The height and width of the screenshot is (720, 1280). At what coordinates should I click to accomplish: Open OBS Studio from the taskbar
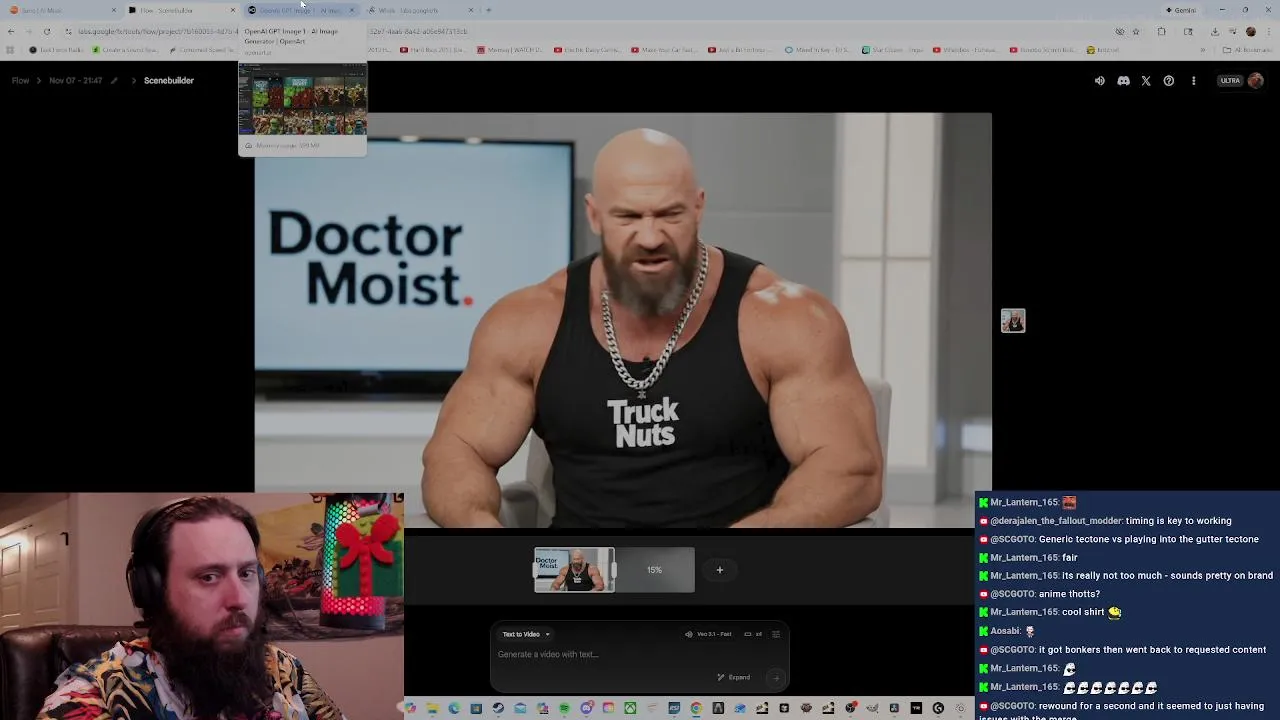(849, 708)
